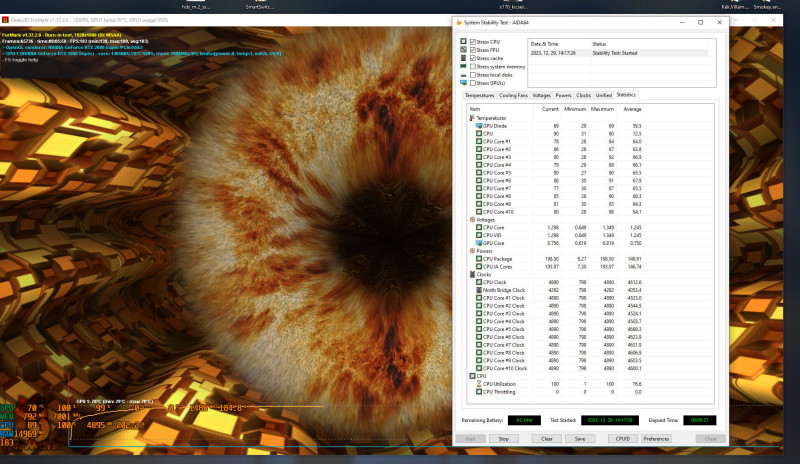Click the thermometer icon beside Temperatures group
The width and height of the screenshot is (800, 464).
(472, 118)
